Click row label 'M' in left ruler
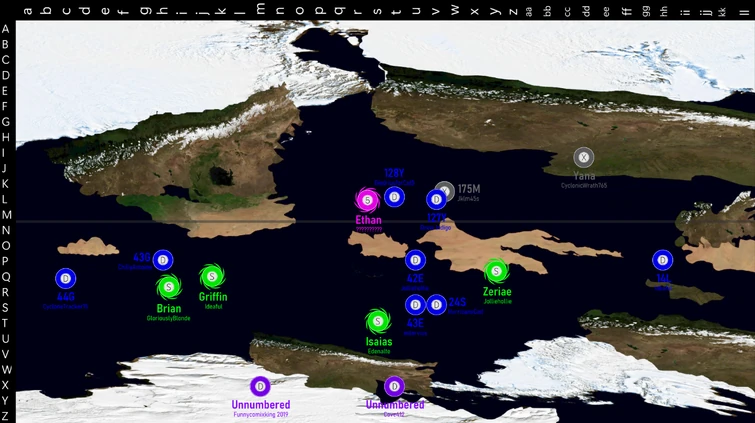 point(6,215)
